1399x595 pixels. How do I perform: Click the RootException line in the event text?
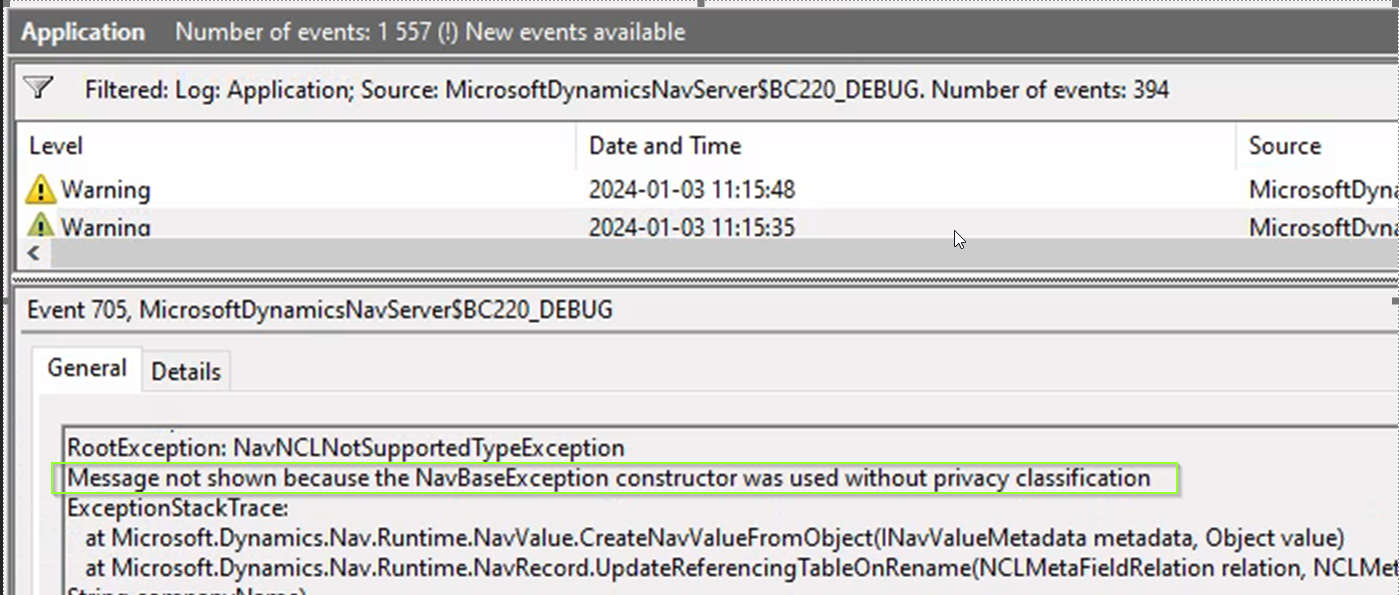pyautogui.click(x=345, y=448)
